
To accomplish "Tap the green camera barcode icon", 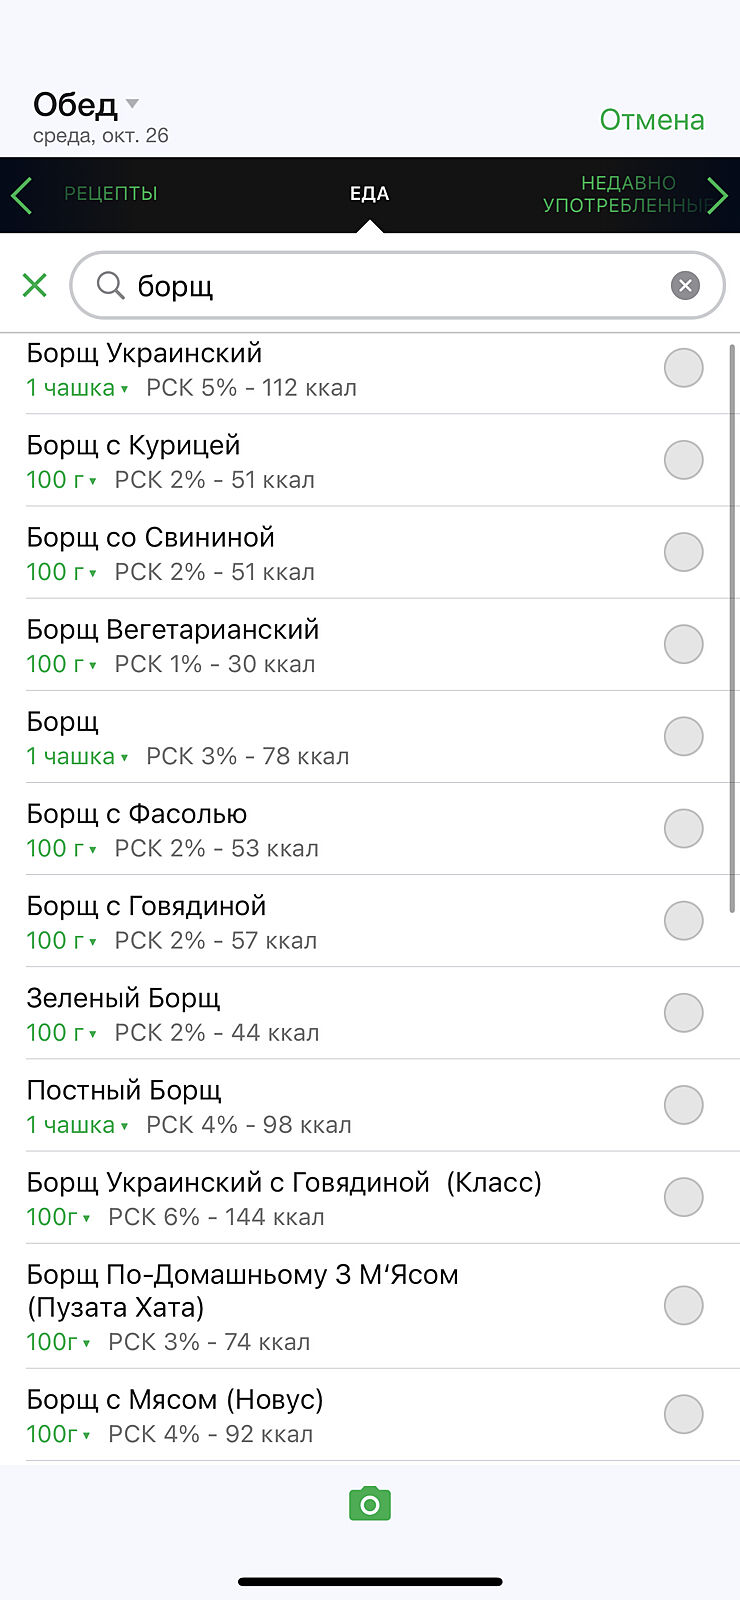I will tap(370, 1504).
